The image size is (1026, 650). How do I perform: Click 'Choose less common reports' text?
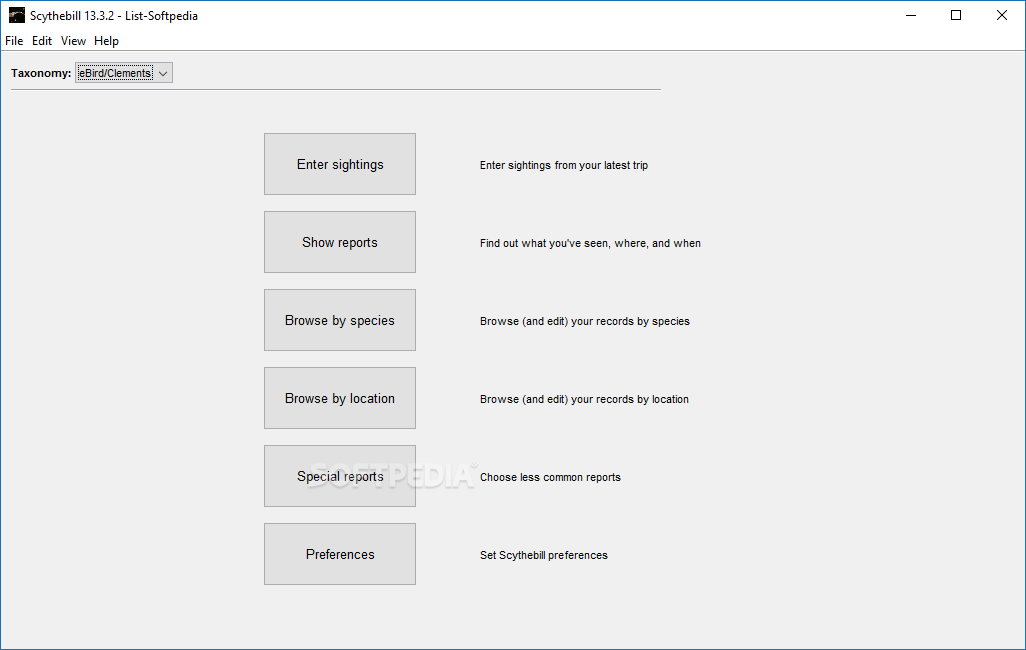pos(550,477)
